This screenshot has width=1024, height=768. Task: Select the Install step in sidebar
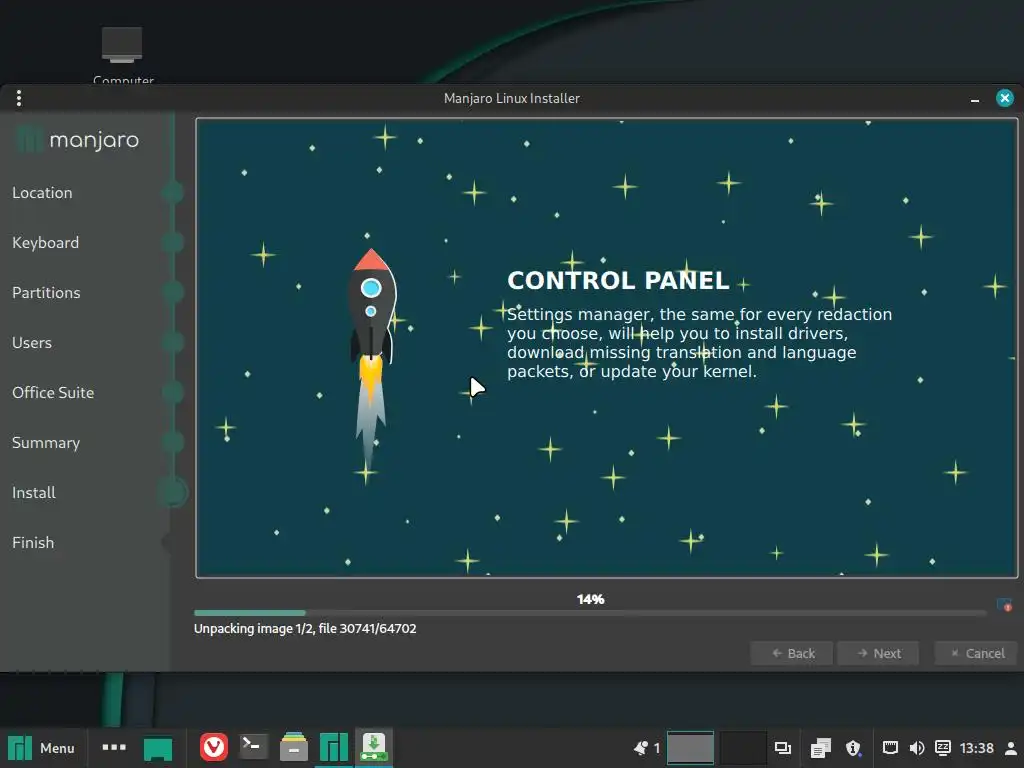coord(34,492)
